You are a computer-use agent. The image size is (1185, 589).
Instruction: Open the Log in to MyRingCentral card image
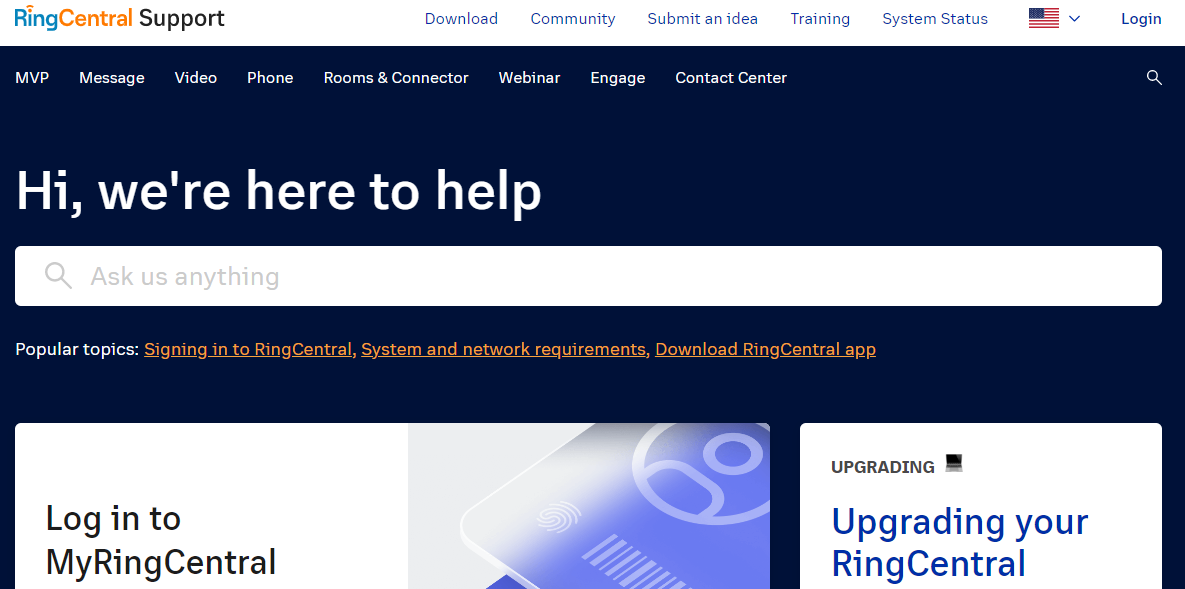[588, 506]
